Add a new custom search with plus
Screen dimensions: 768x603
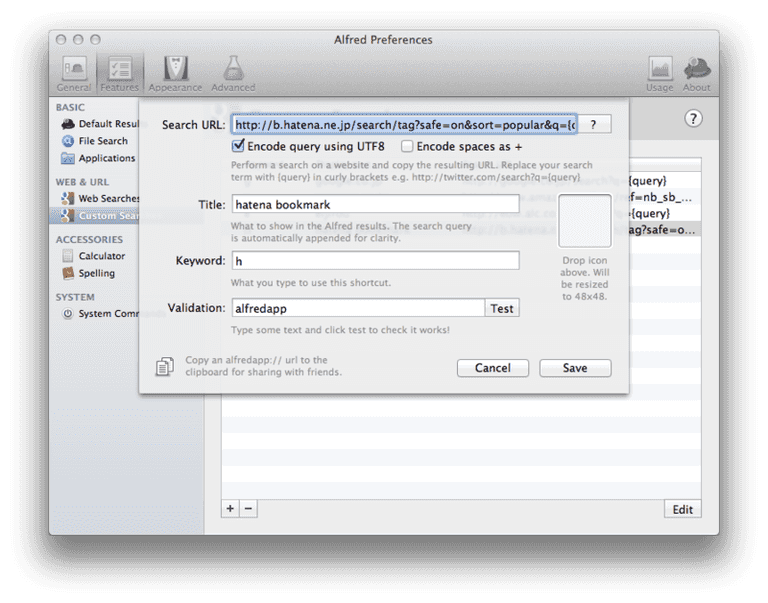pos(230,508)
